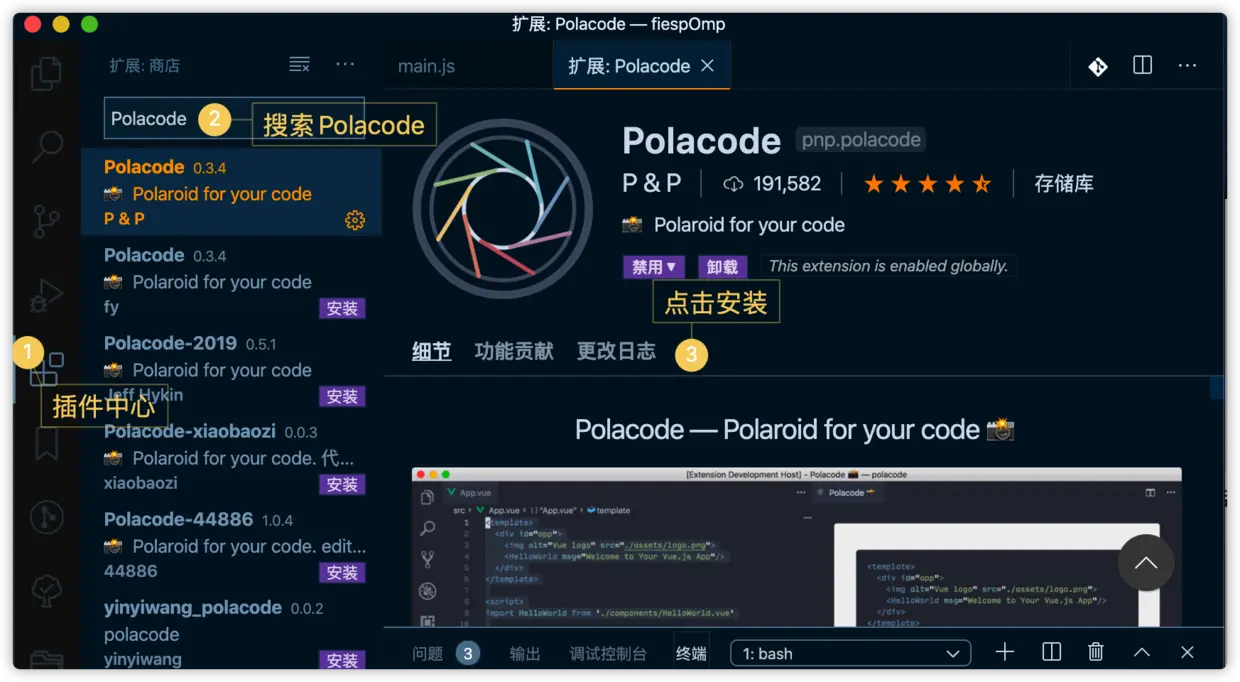Click the P & P publisher name in extension header
The height and width of the screenshot is (682, 1240).
[651, 184]
